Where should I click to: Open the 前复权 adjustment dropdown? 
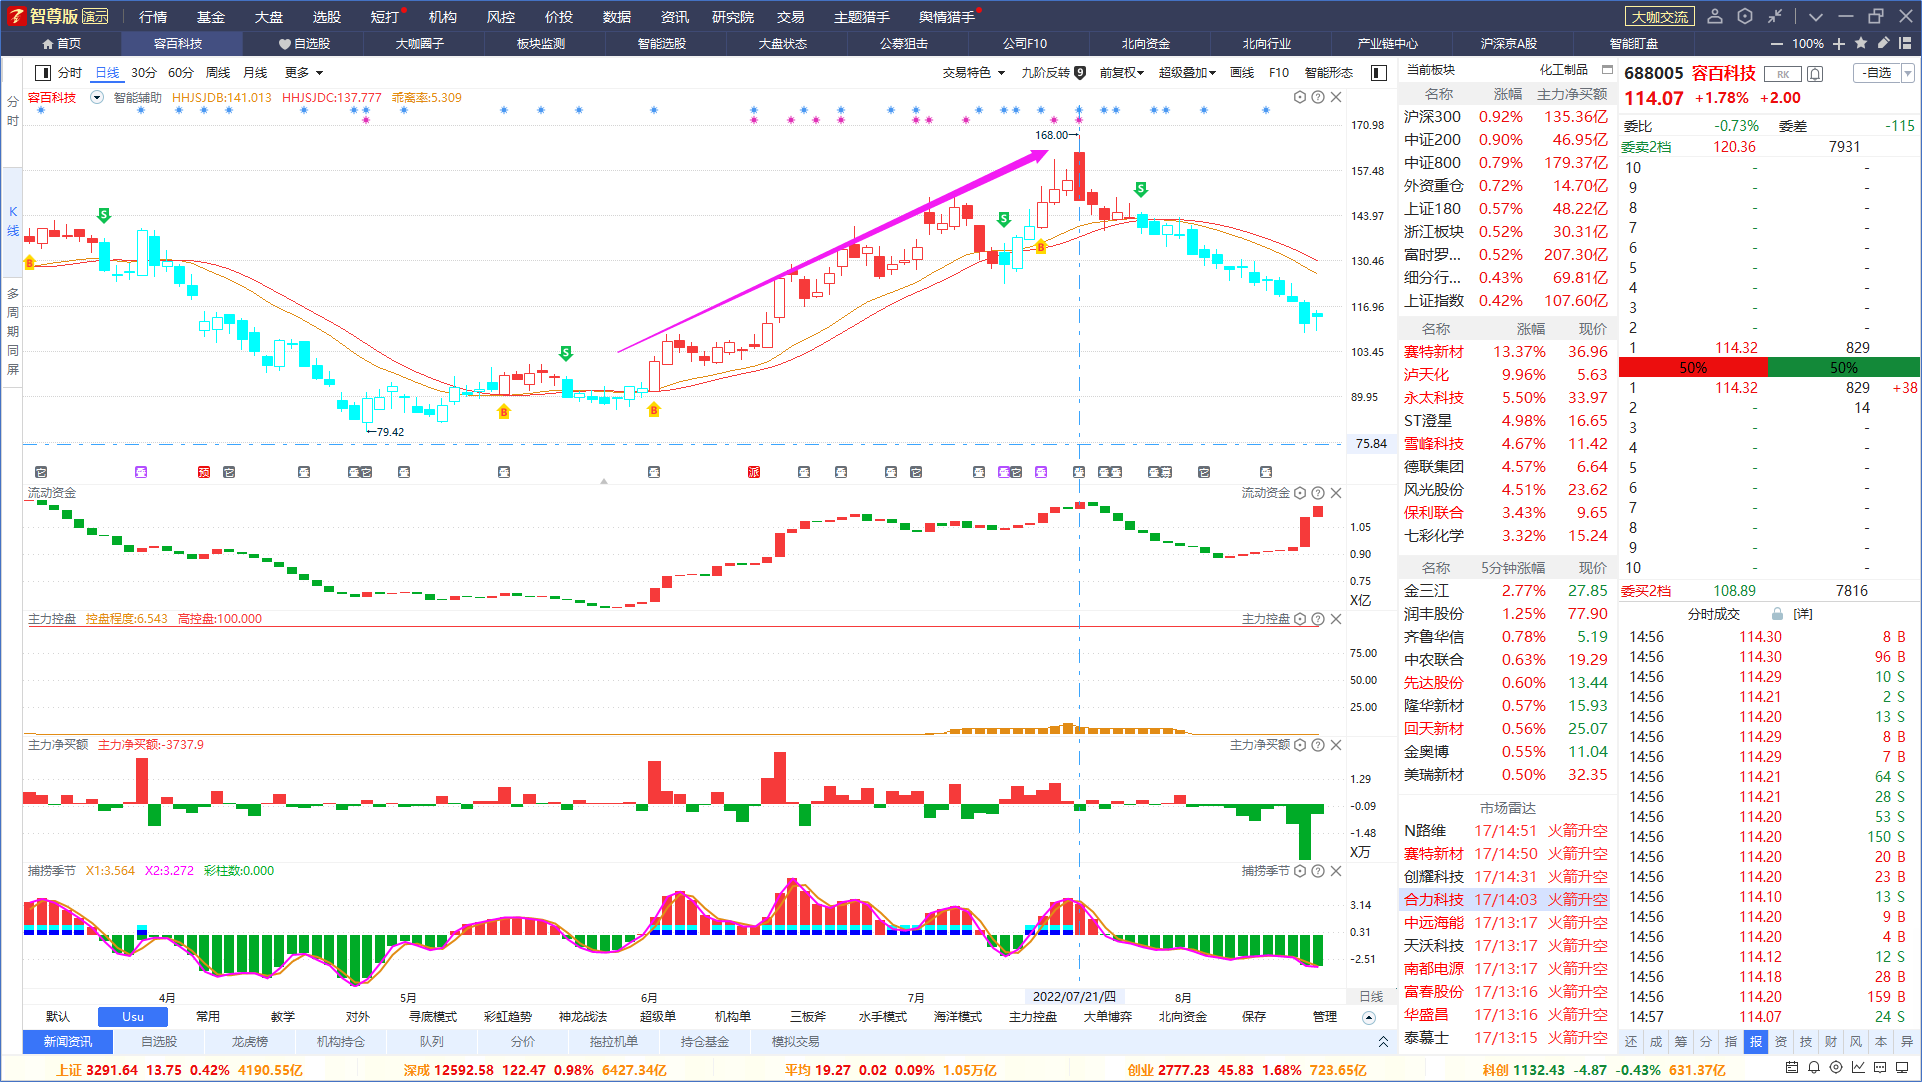(x=1122, y=72)
